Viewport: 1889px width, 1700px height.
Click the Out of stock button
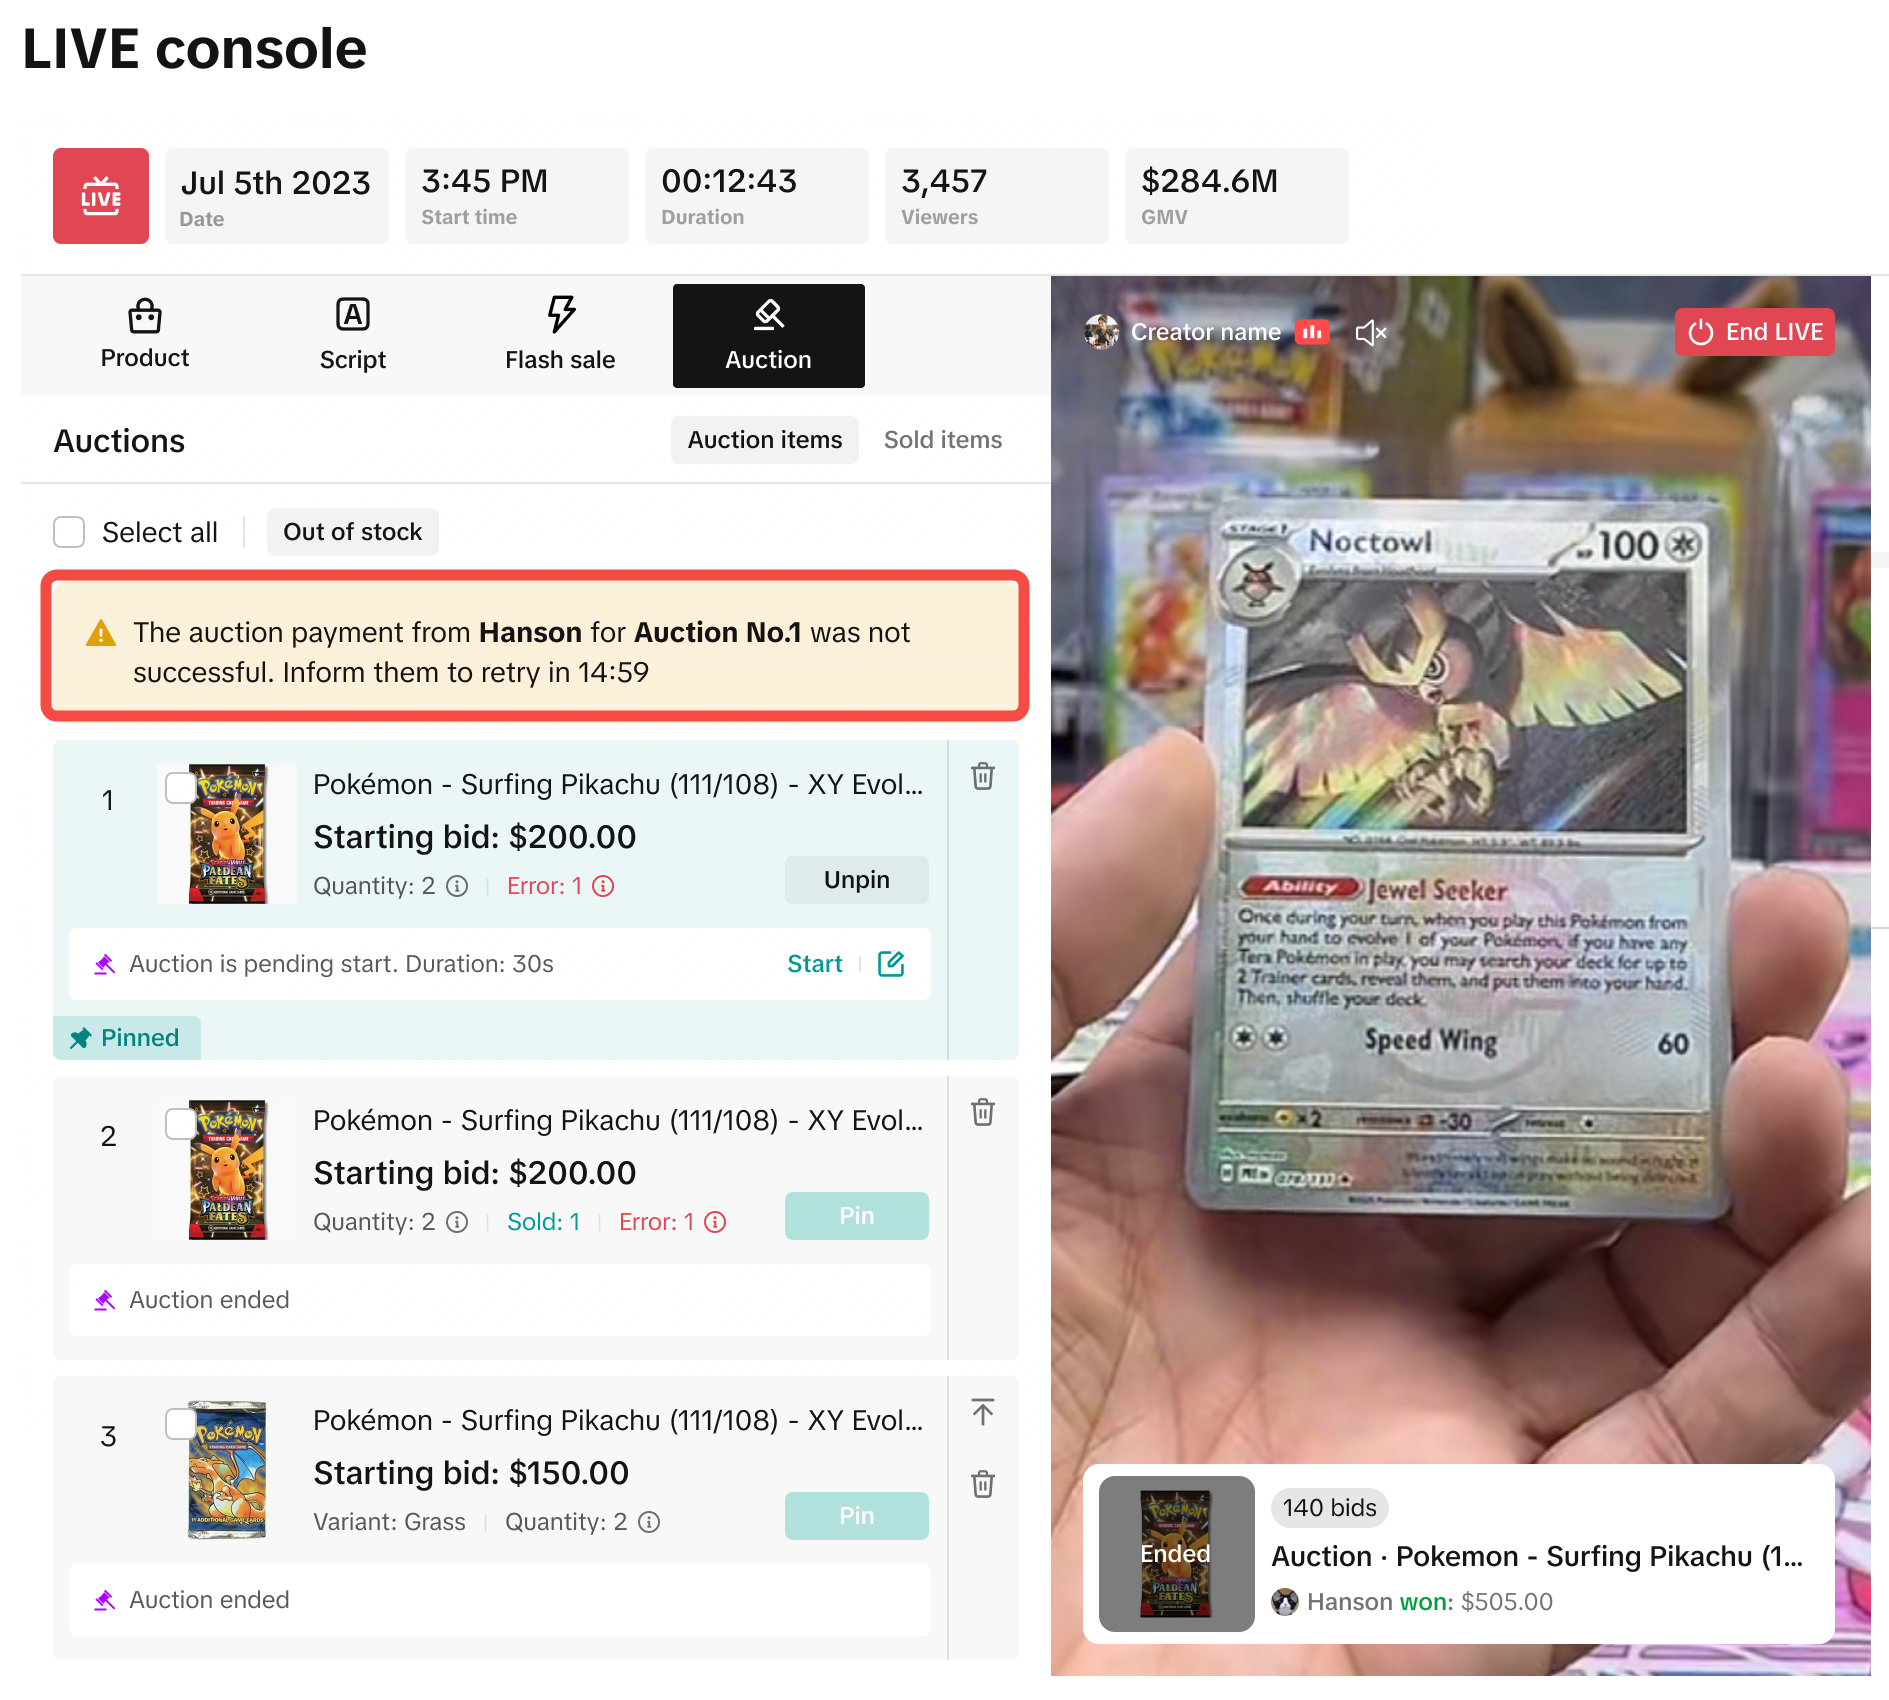point(353,532)
